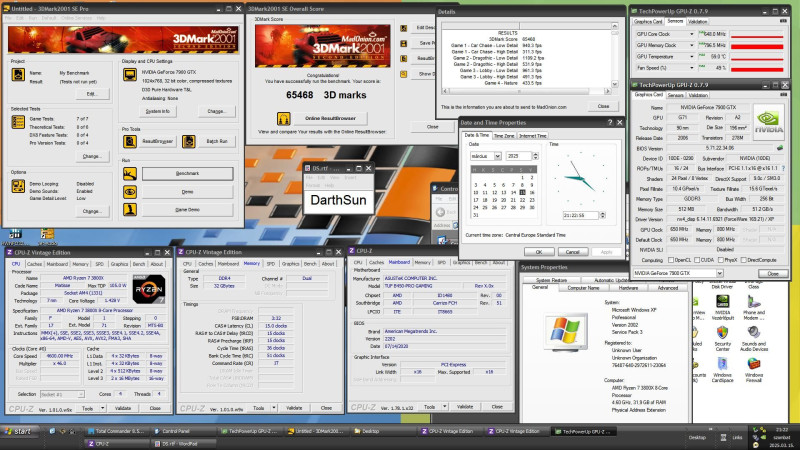Click the Project icon in 3DMark2001
The image size is (800, 450).
coord(18,74)
